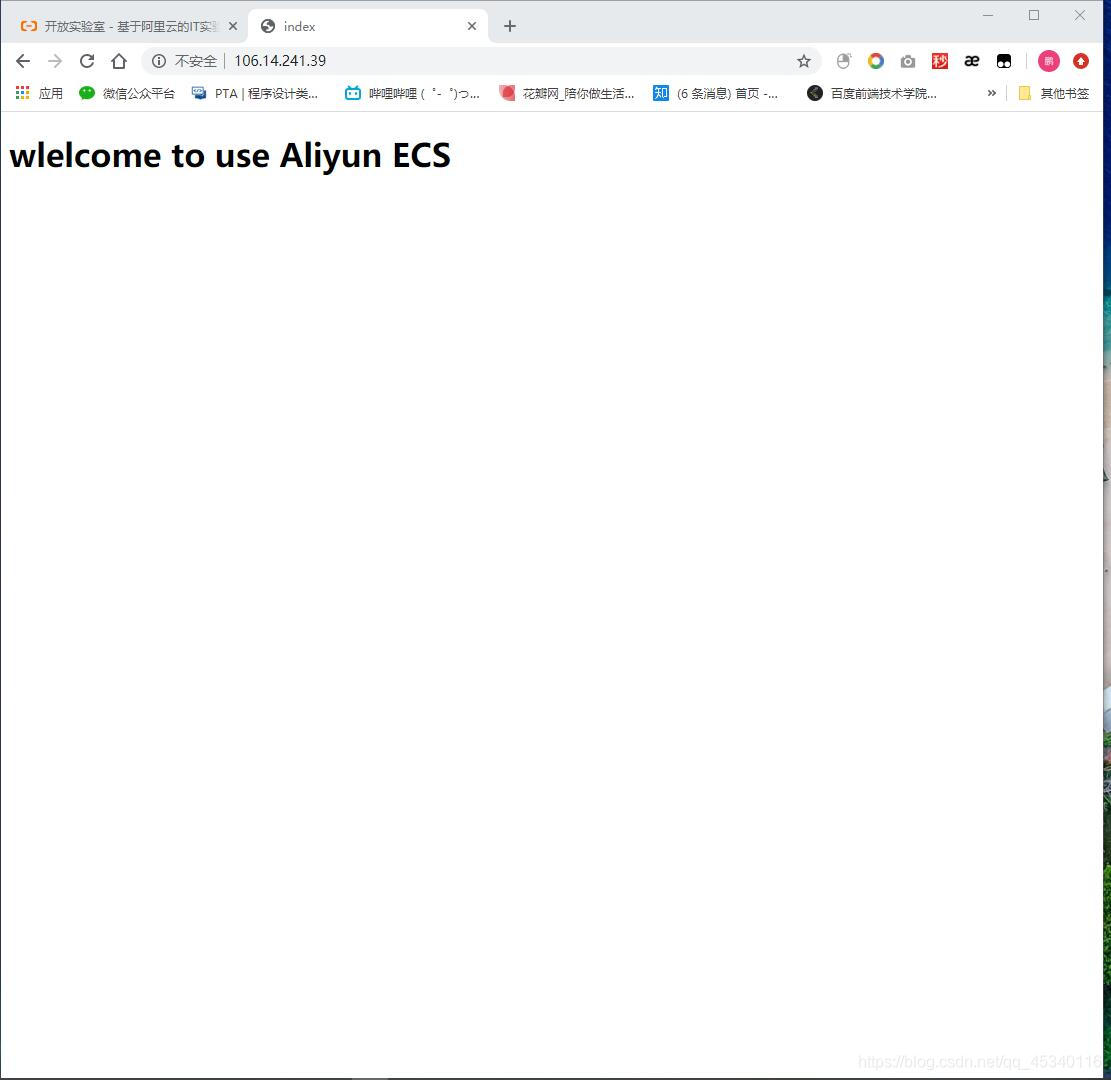Reload the current page

point(86,61)
